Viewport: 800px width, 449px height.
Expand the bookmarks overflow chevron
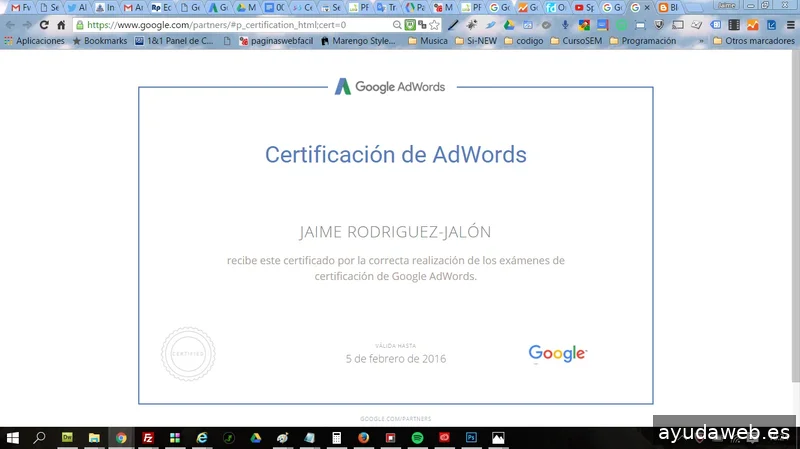(701, 41)
